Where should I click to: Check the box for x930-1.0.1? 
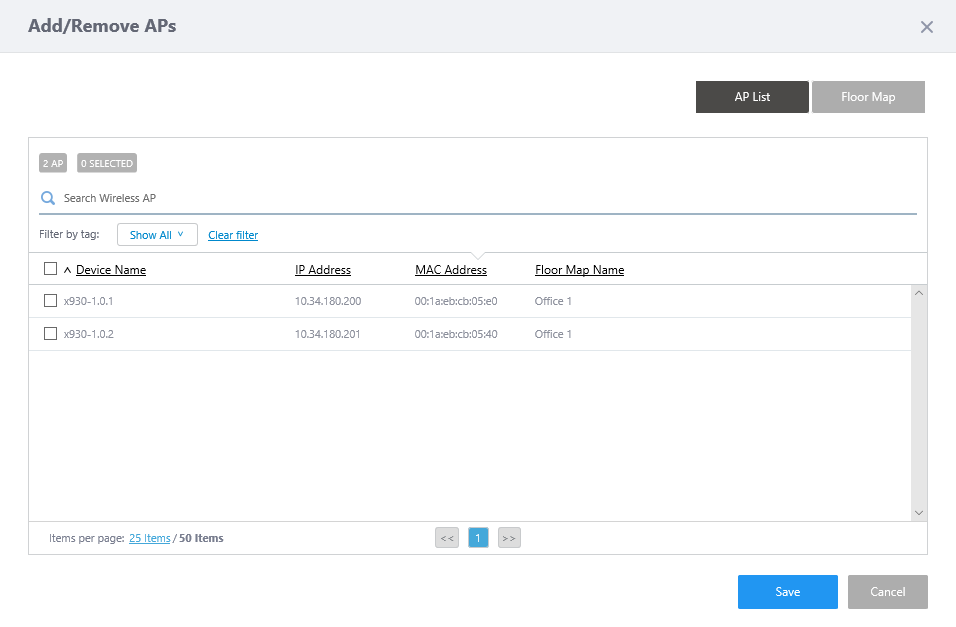[x=51, y=301]
